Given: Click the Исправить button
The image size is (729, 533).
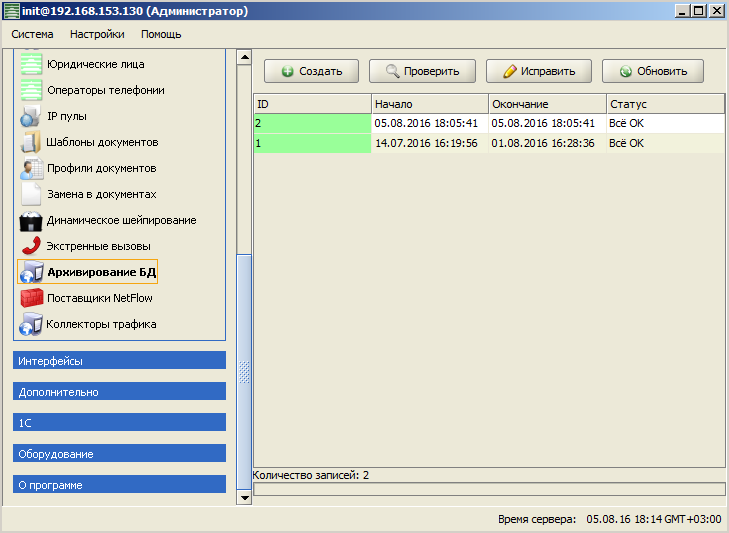Looking at the screenshot, I should point(539,71).
